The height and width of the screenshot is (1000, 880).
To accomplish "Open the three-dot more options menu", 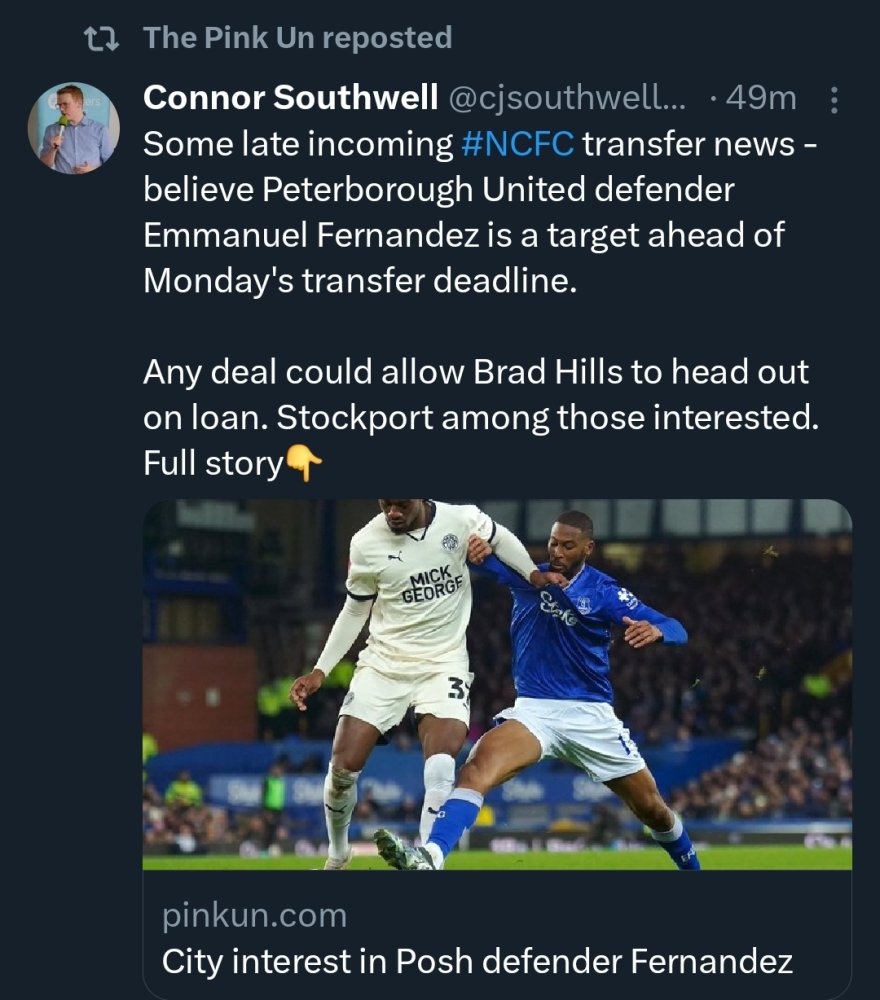I will click(836, 99).
